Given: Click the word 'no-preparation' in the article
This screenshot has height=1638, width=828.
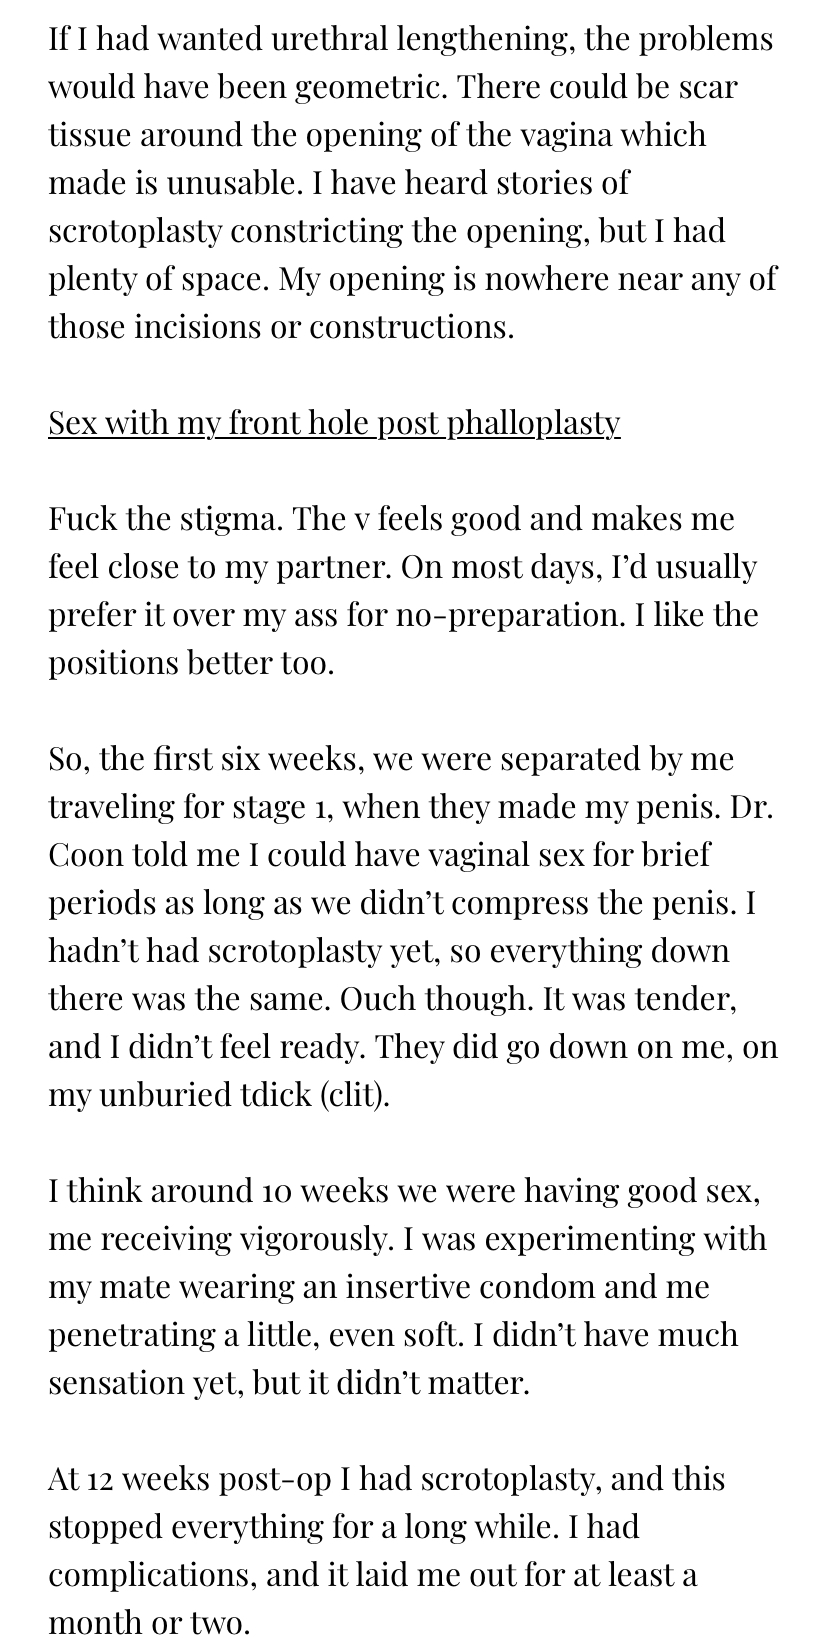Looking at the screenshot, I should click(510, 615).
